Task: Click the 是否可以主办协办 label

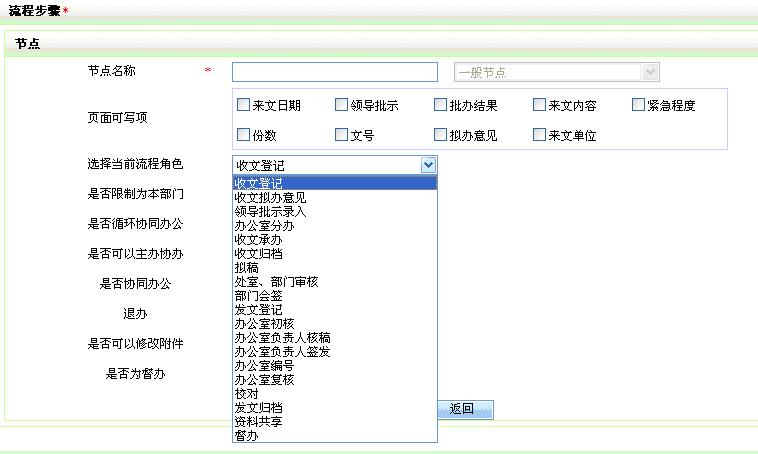Action: (x=135, y=254)
